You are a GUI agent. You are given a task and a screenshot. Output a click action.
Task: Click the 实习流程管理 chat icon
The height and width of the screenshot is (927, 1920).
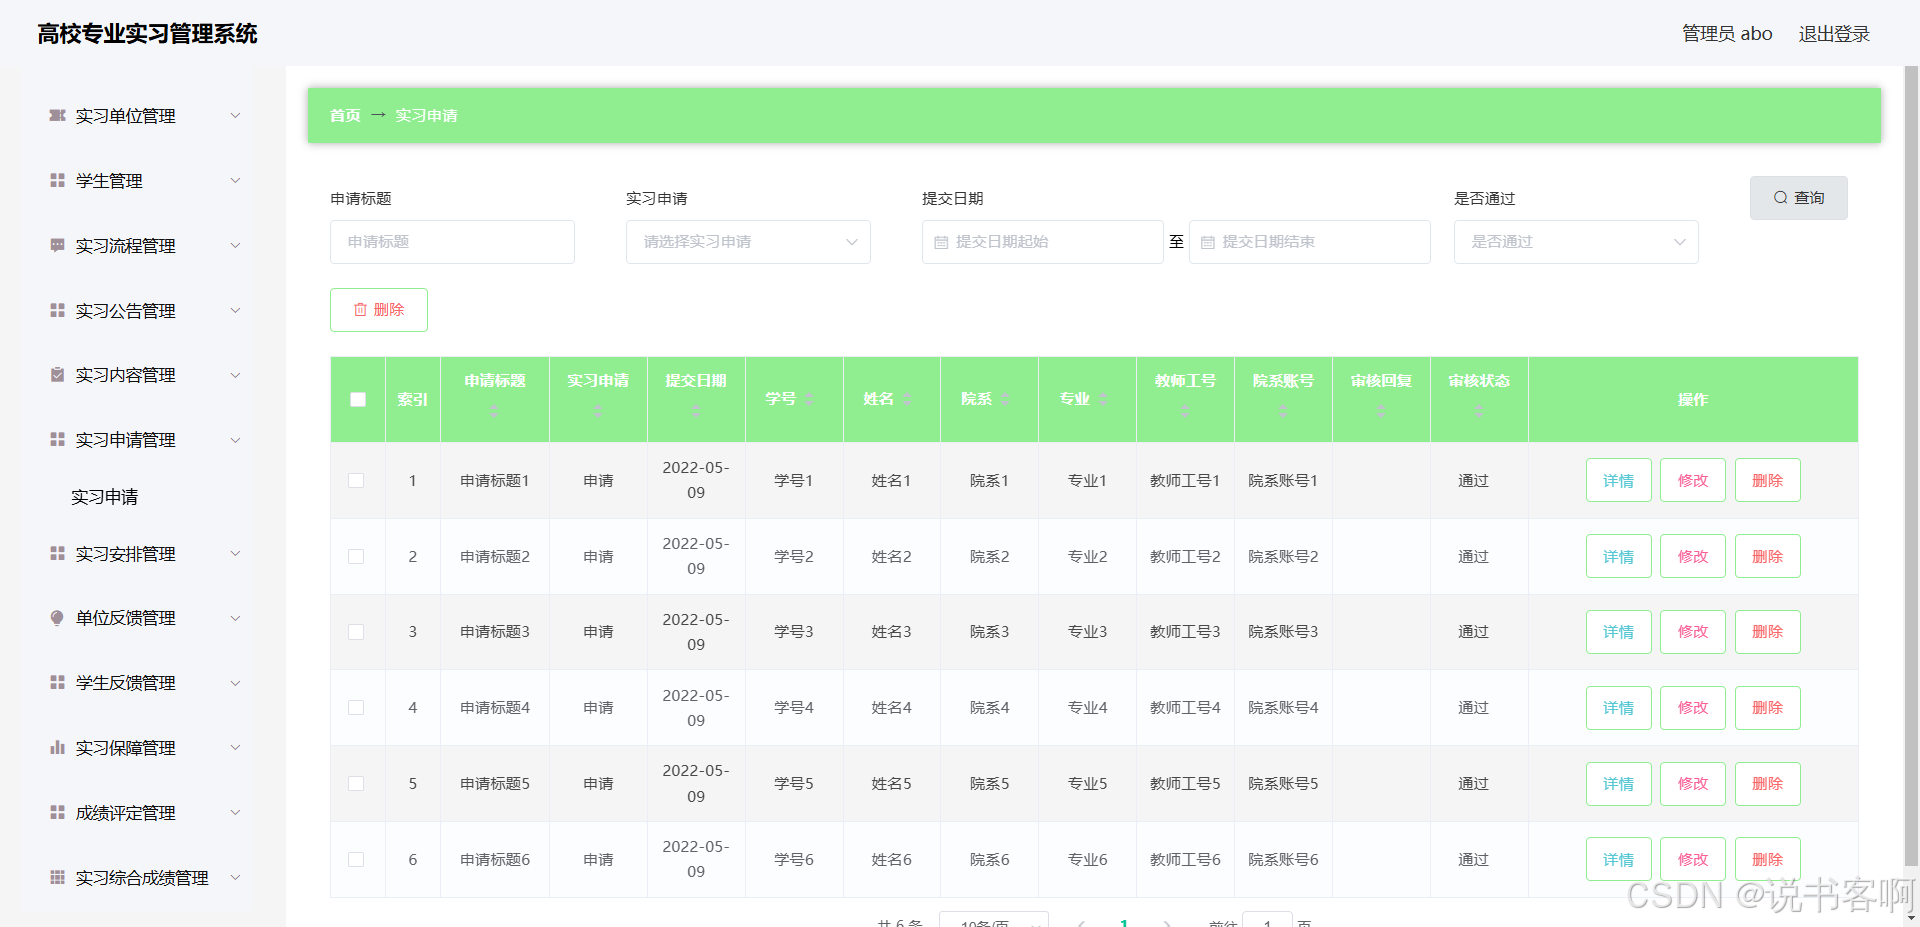pyautogui.click(x=58, y=246)
